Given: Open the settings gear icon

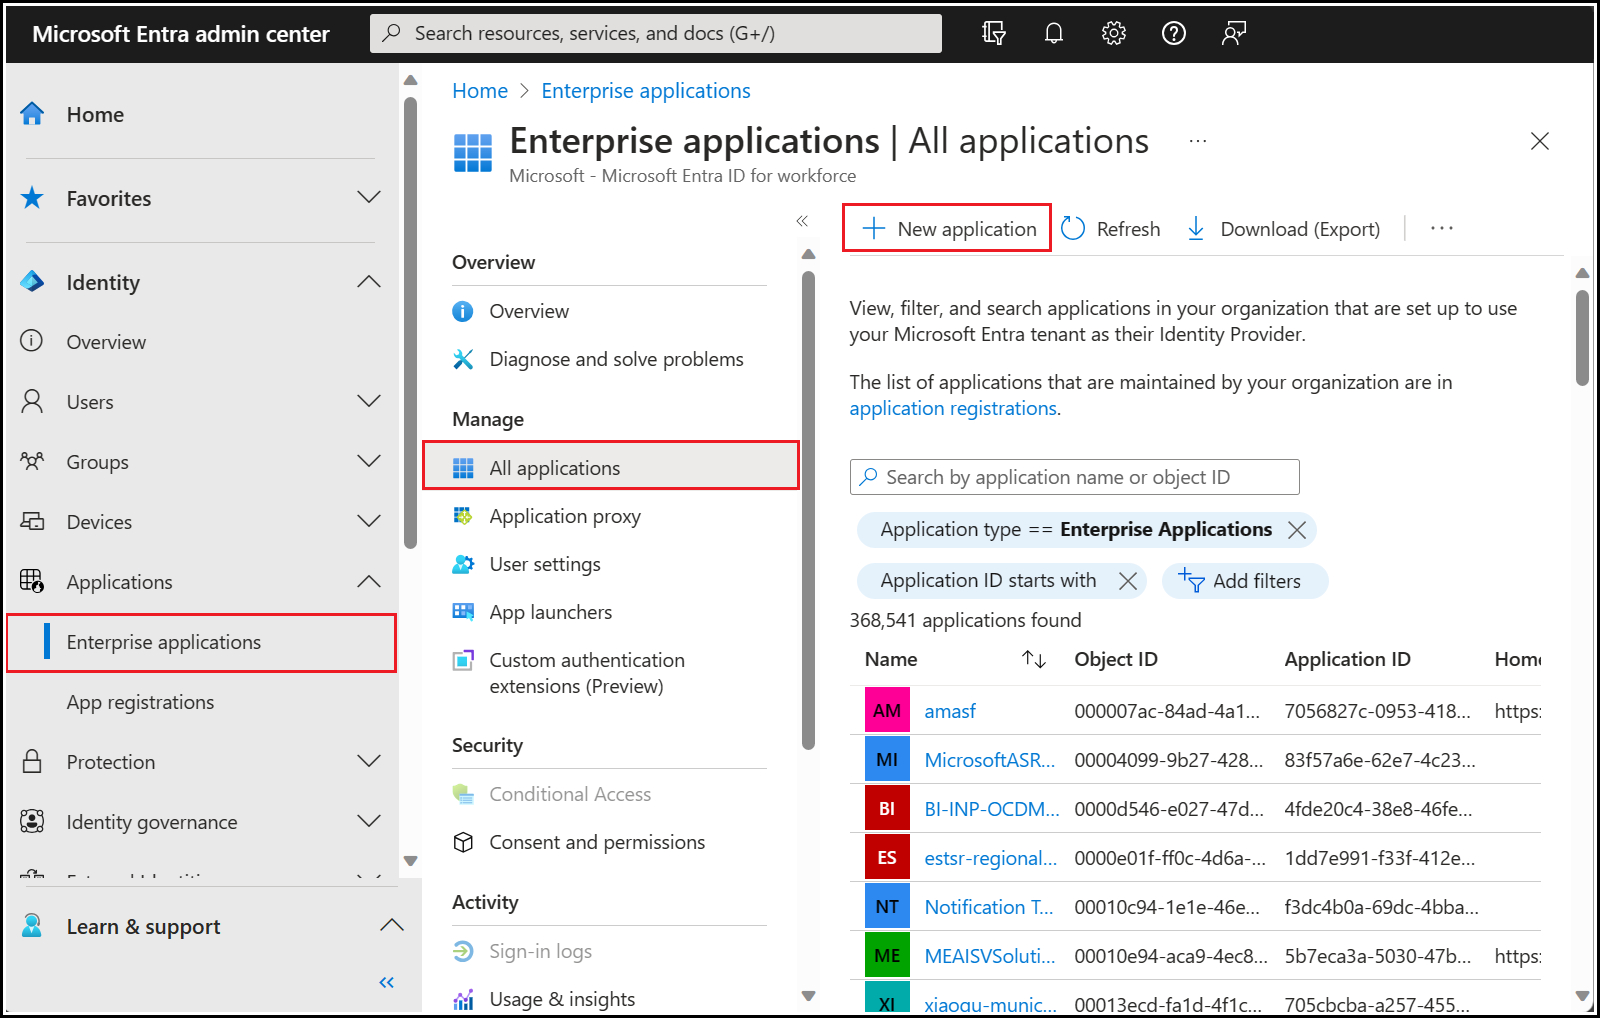Looking at the screenshot, I should [x=1113, y=34].
